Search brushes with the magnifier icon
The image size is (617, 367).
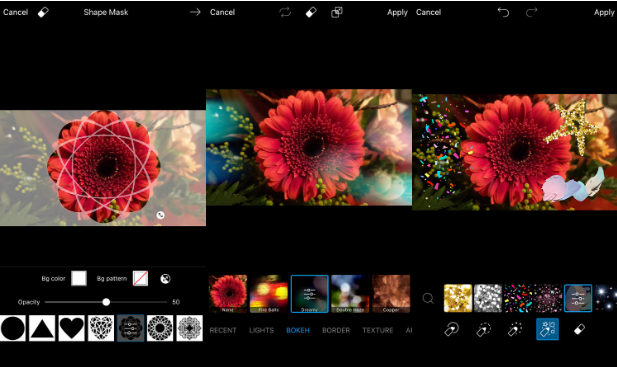click(428, 299)
